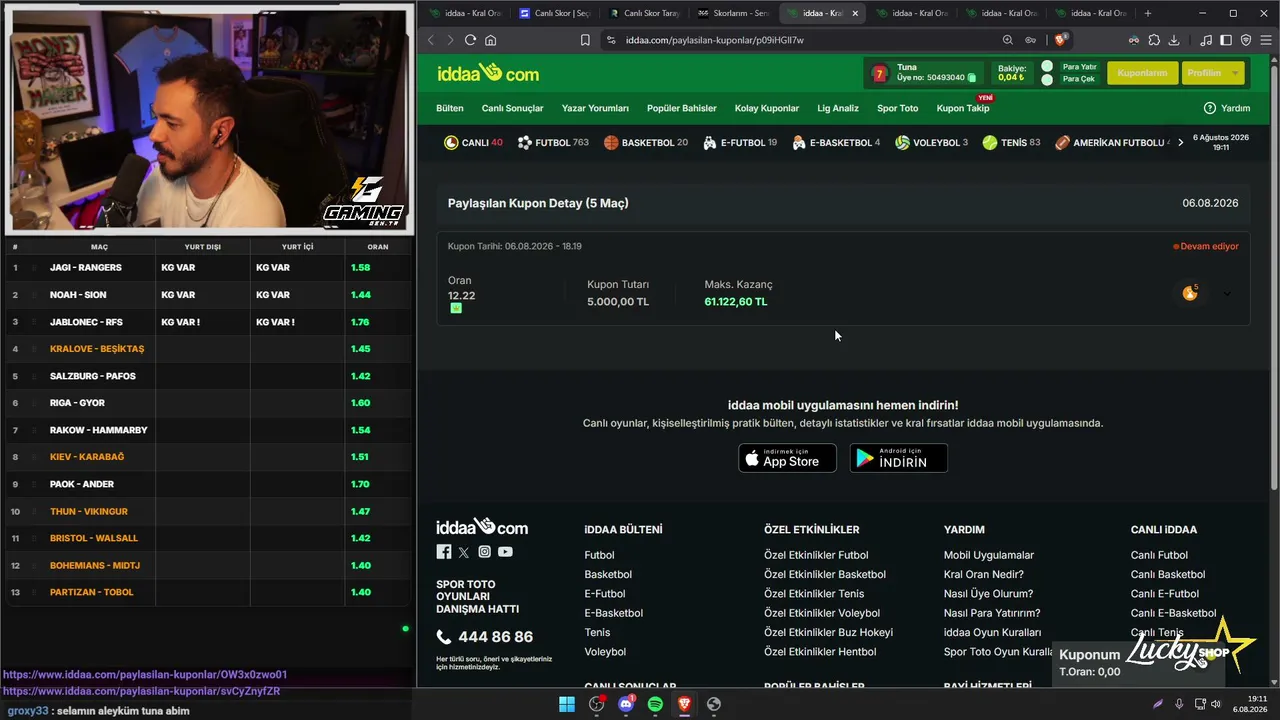Click the KRALOVE - BEŞİKTAŞ match row
This screenshot has height=720, width=1280.
[208, 349]
